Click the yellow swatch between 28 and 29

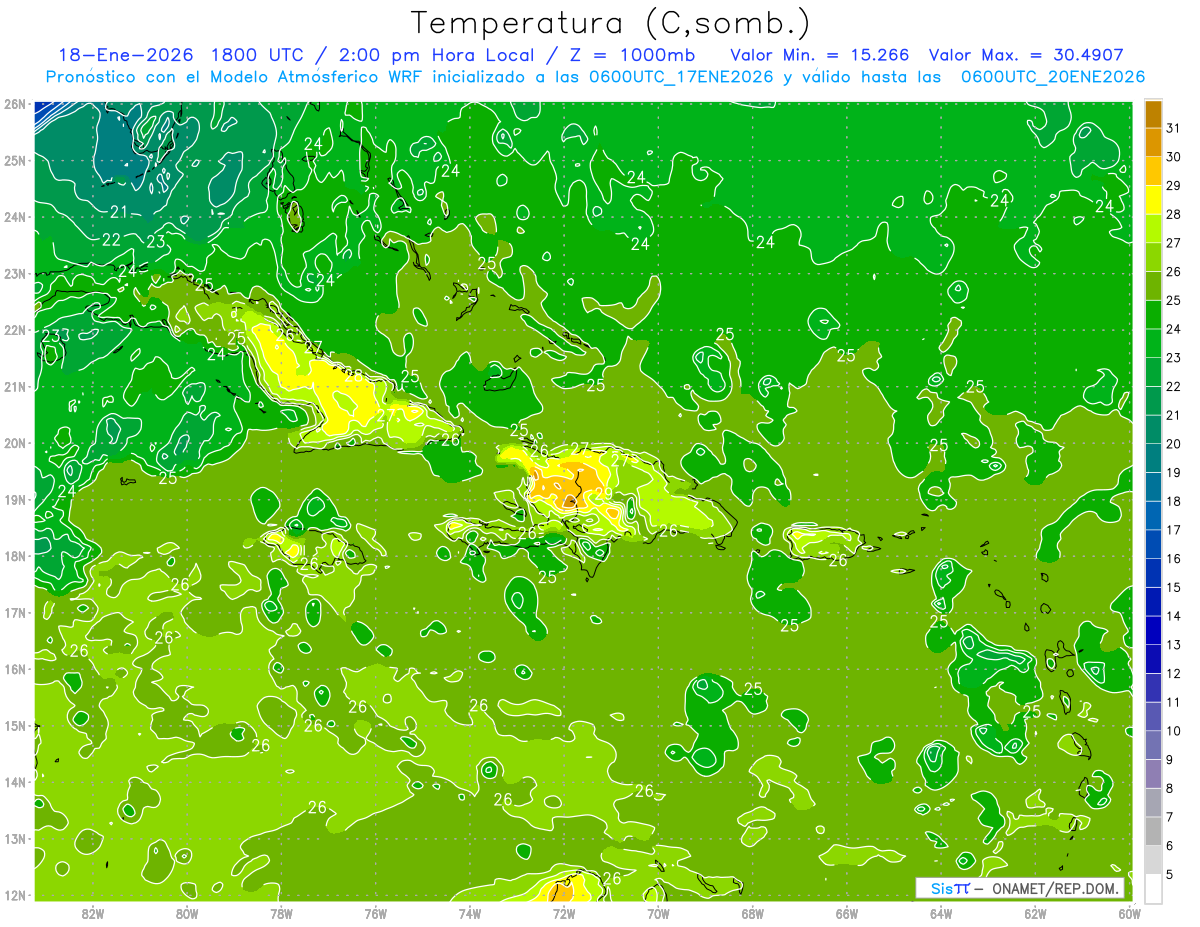(x=1153, y=200)
